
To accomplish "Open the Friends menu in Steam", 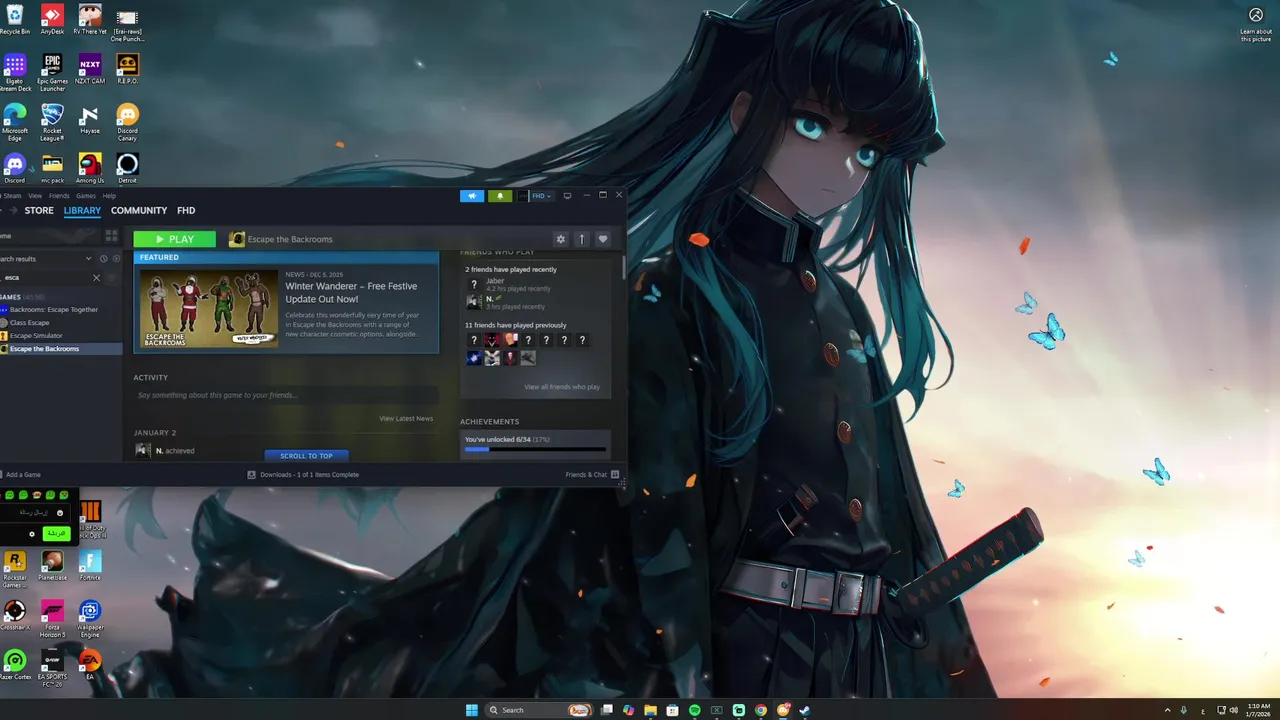I will tap(59, 196).
